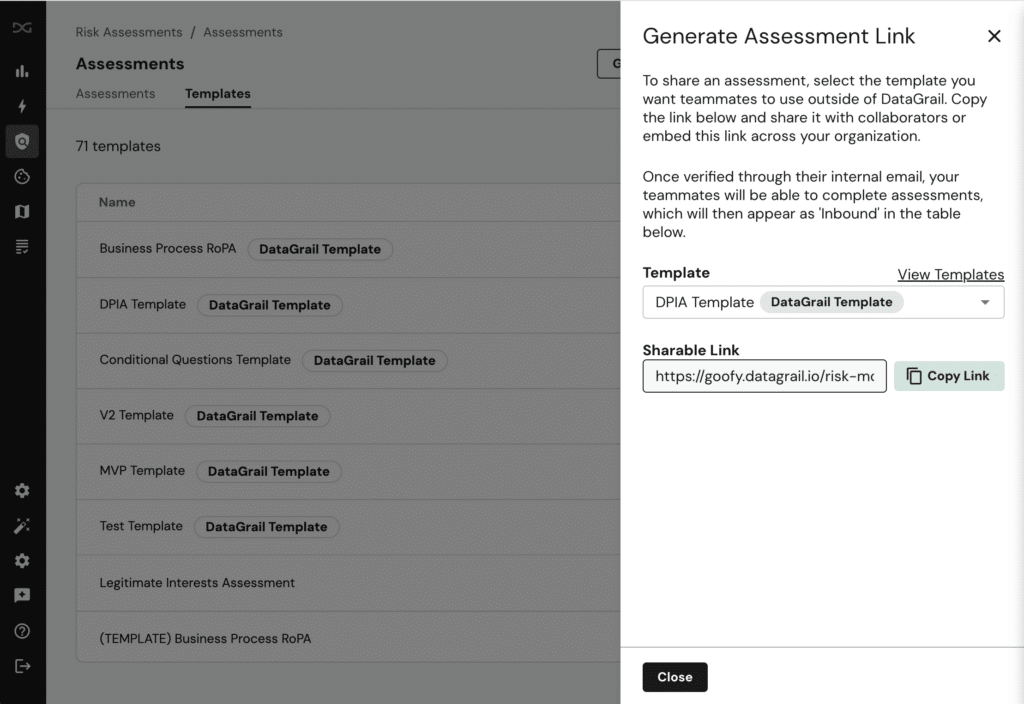This screenshot has height=704, width=1024.
Task: Open the checklist icon in sidebar
Action: [x=22, y=246]
